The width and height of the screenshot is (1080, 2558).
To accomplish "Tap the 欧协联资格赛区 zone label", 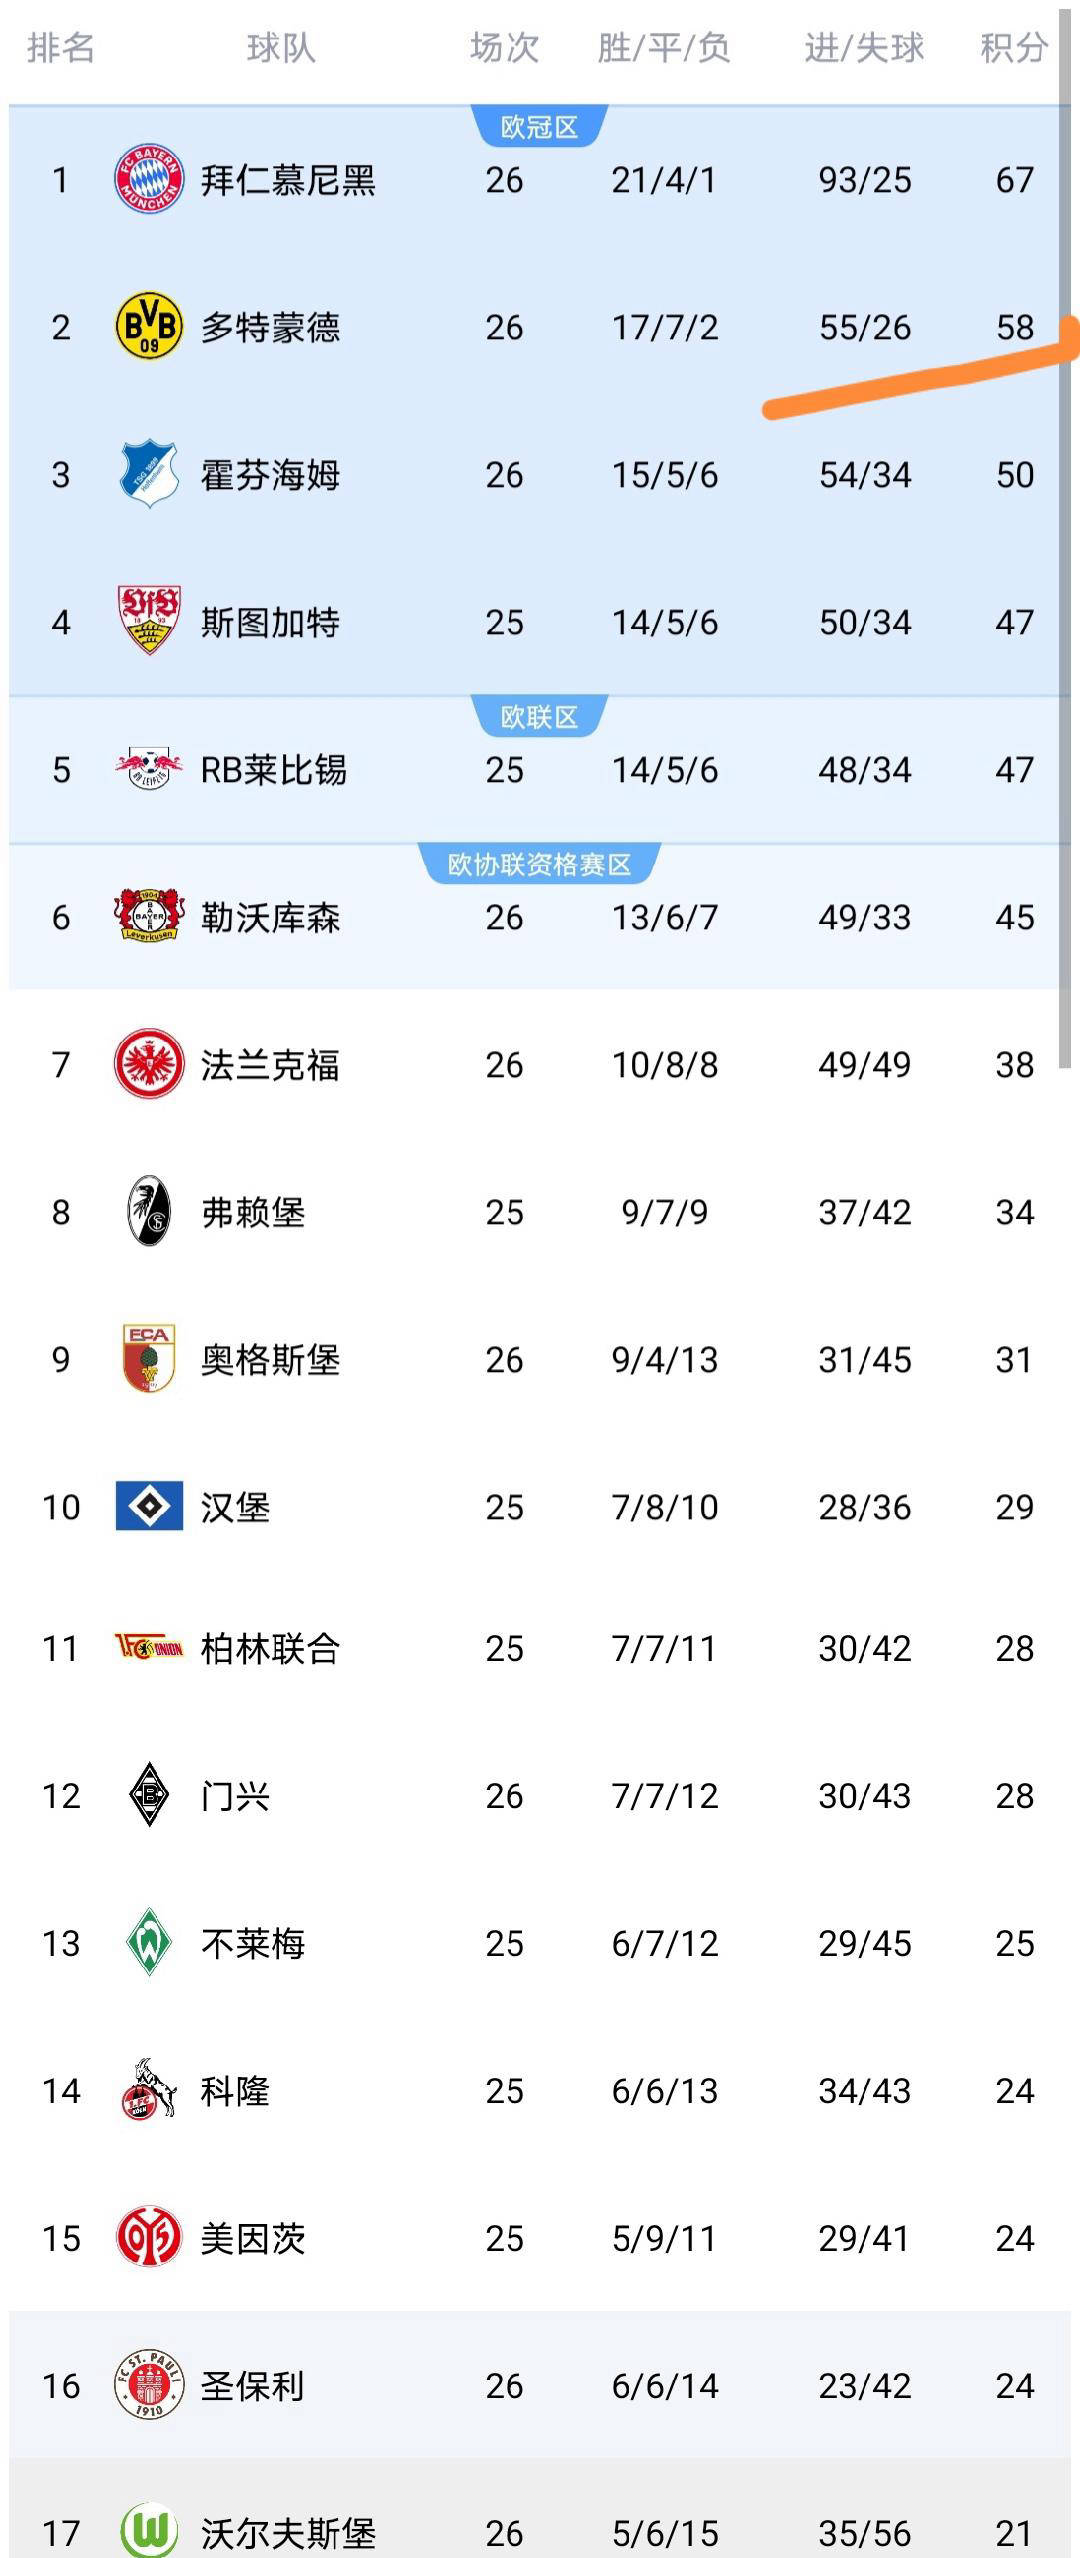I will pos(539,864).
